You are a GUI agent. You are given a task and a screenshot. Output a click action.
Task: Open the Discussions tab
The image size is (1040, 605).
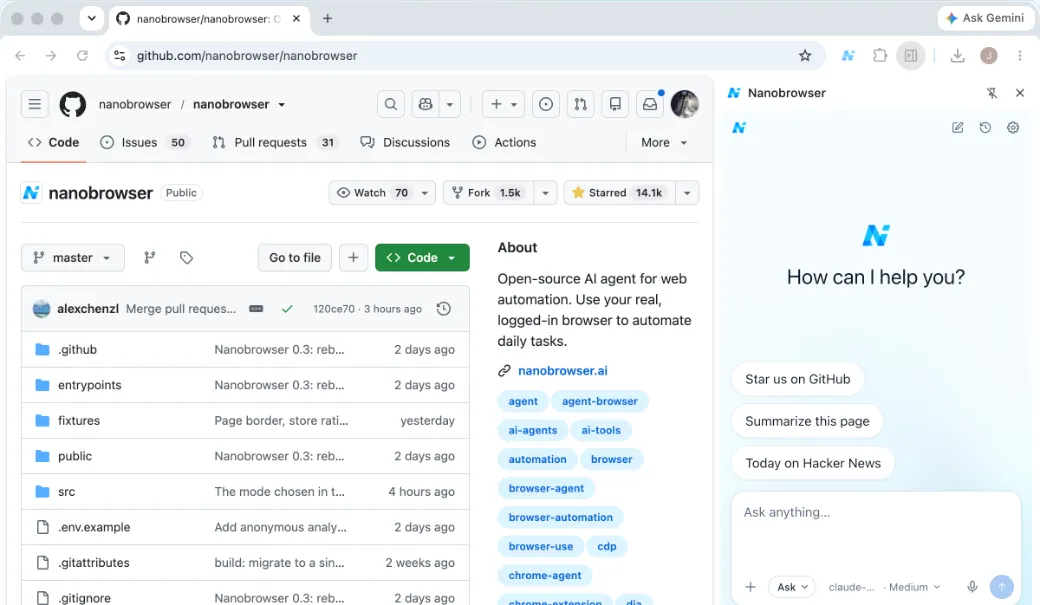[x=405, y=142]
